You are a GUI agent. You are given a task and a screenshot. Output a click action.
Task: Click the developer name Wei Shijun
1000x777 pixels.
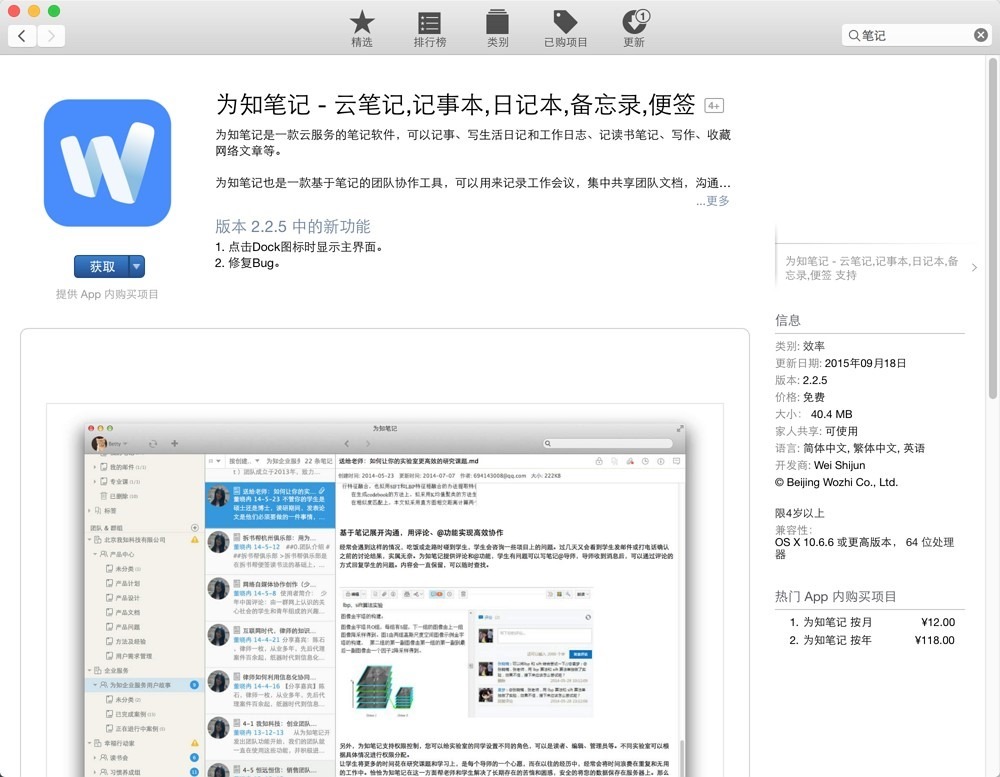[839, 465]
